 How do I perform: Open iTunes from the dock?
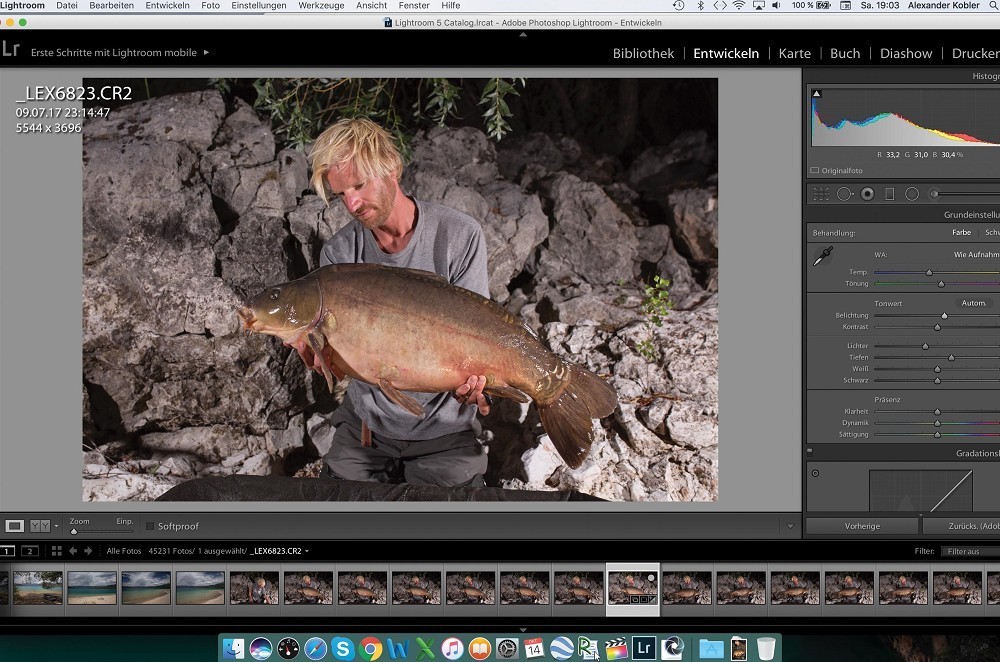[452, 649]
